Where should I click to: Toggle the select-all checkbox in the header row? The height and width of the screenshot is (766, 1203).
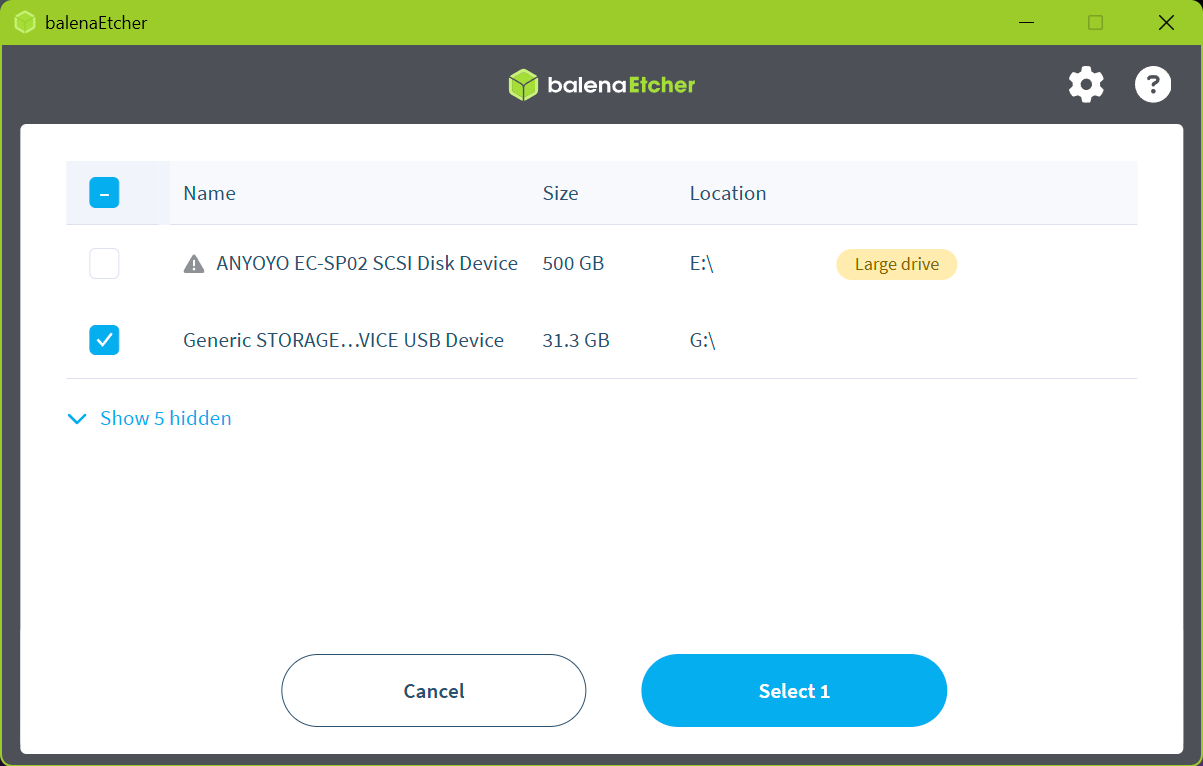[104, 193]
